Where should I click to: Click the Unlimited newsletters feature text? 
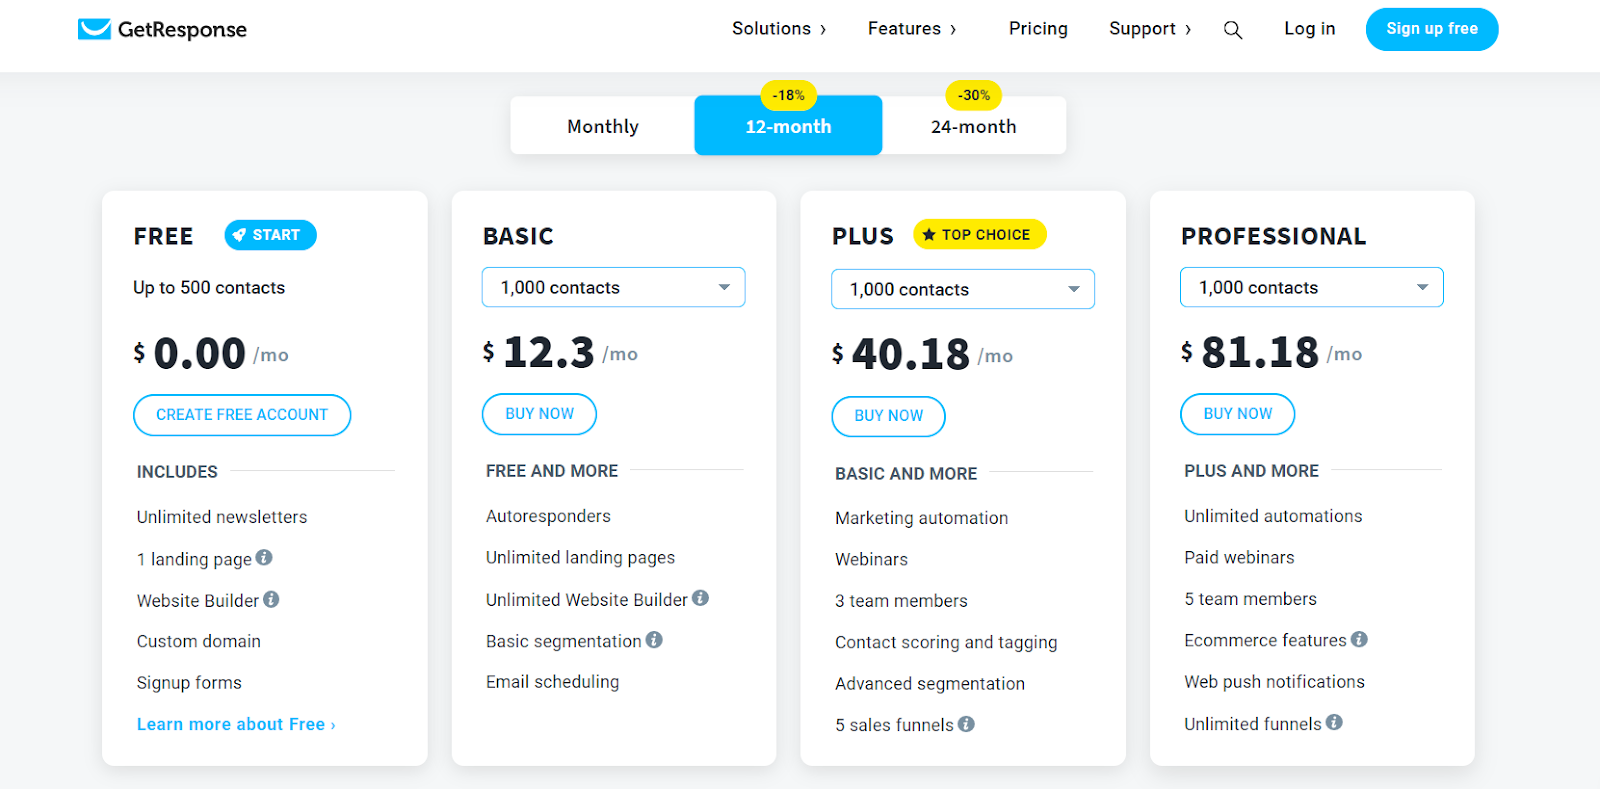pos(222,517)
